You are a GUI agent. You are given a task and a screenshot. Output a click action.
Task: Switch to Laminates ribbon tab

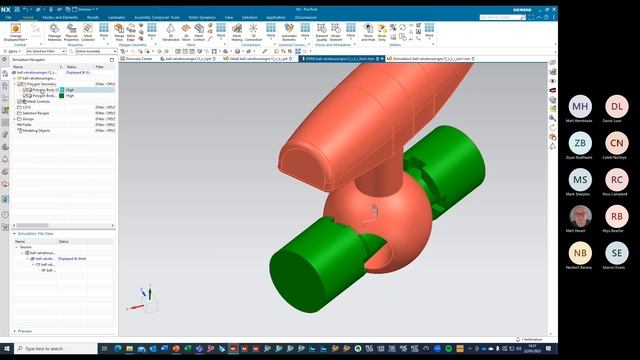(116, 18)
